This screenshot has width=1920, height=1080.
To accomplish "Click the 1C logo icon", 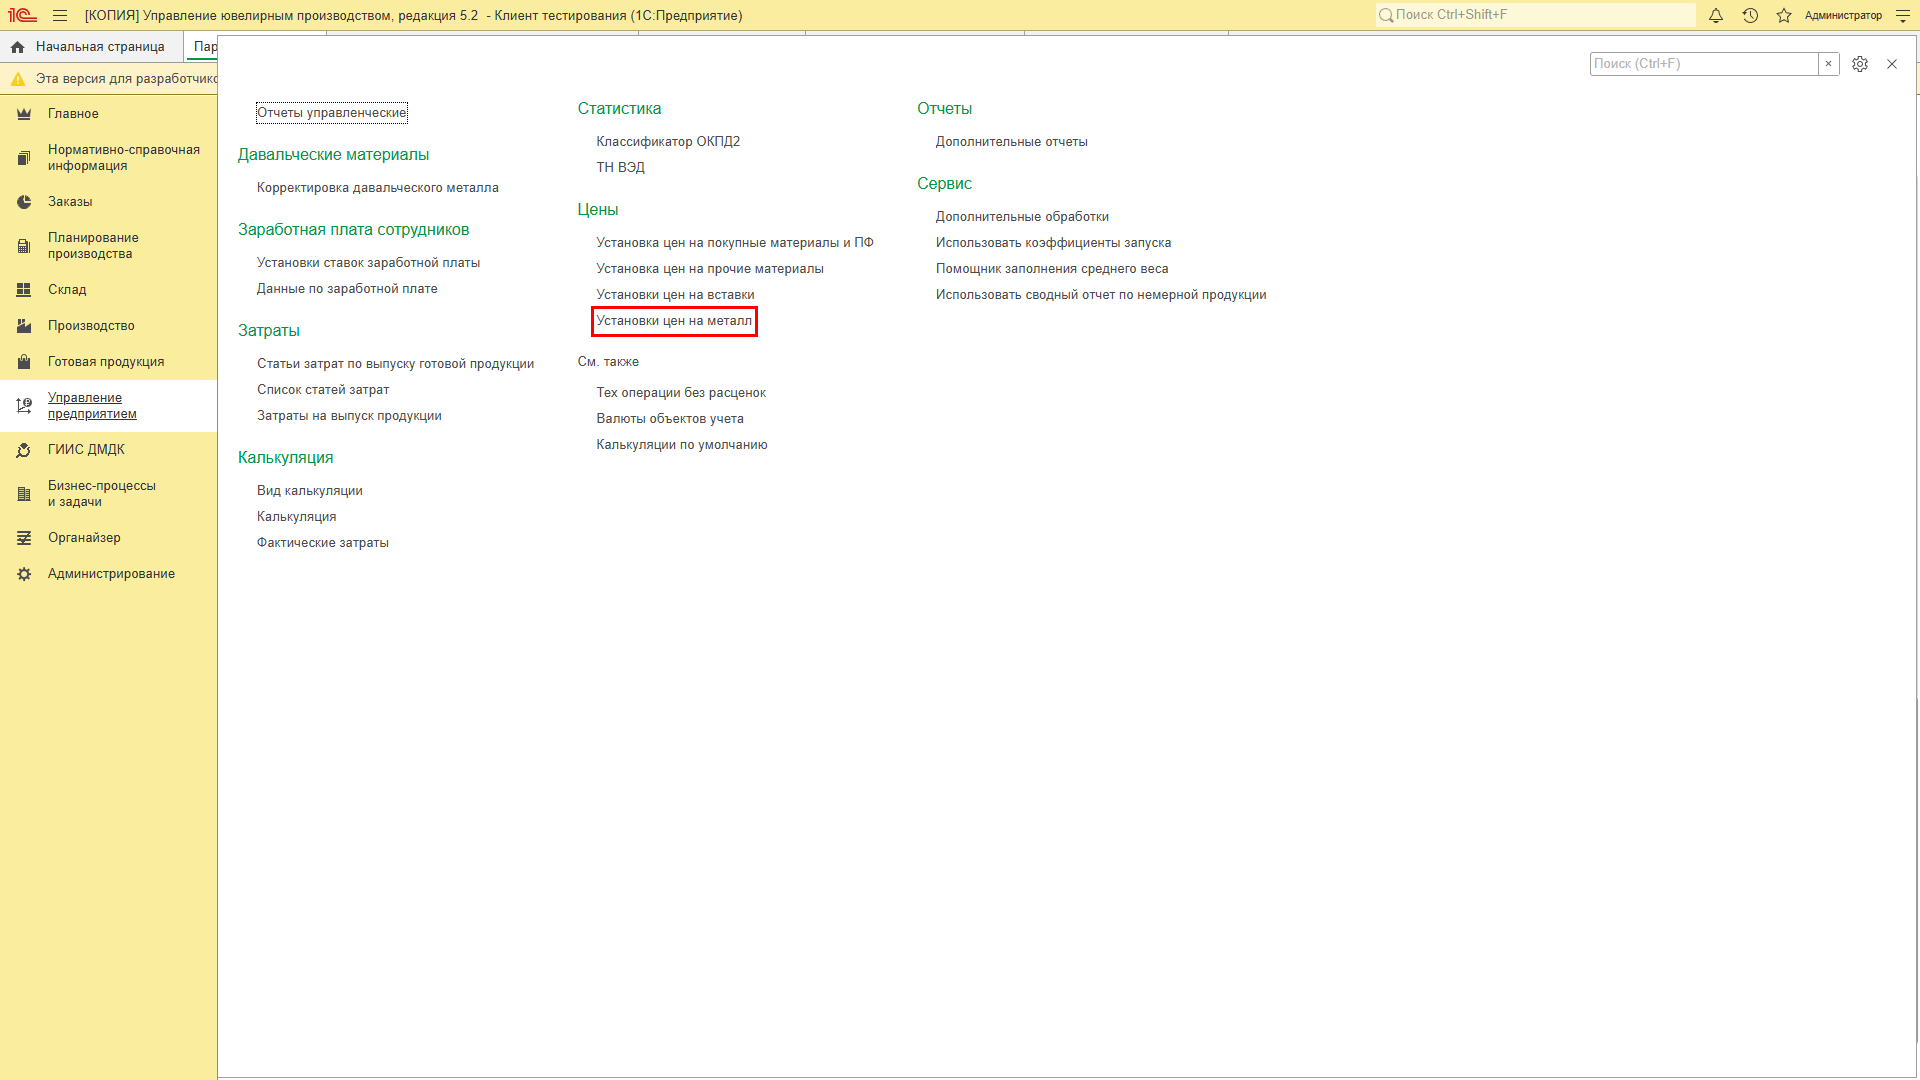I will pyautogui.click(x=22, y=15).
